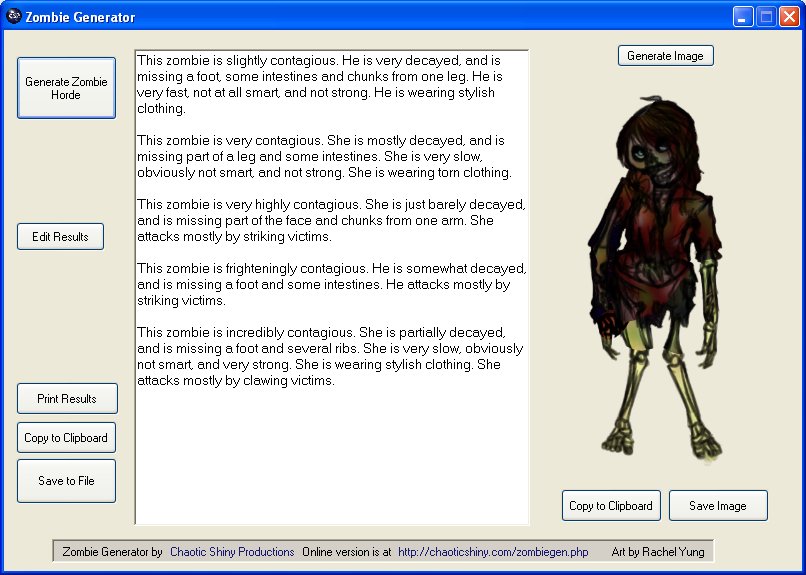Minimize the Zombie Generator window
This screenshot has height=575, width=806.
pyautogui.click(x=743, y=17)
